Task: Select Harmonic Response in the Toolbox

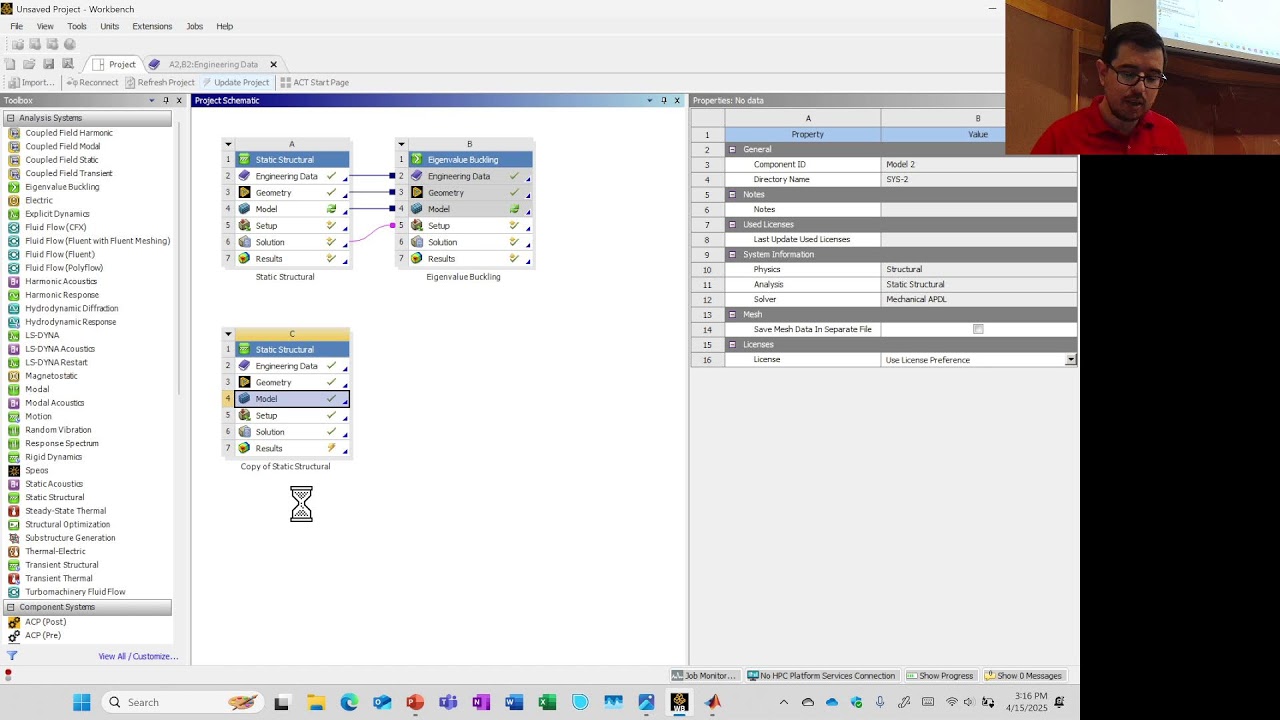Action: coord(62,295)
